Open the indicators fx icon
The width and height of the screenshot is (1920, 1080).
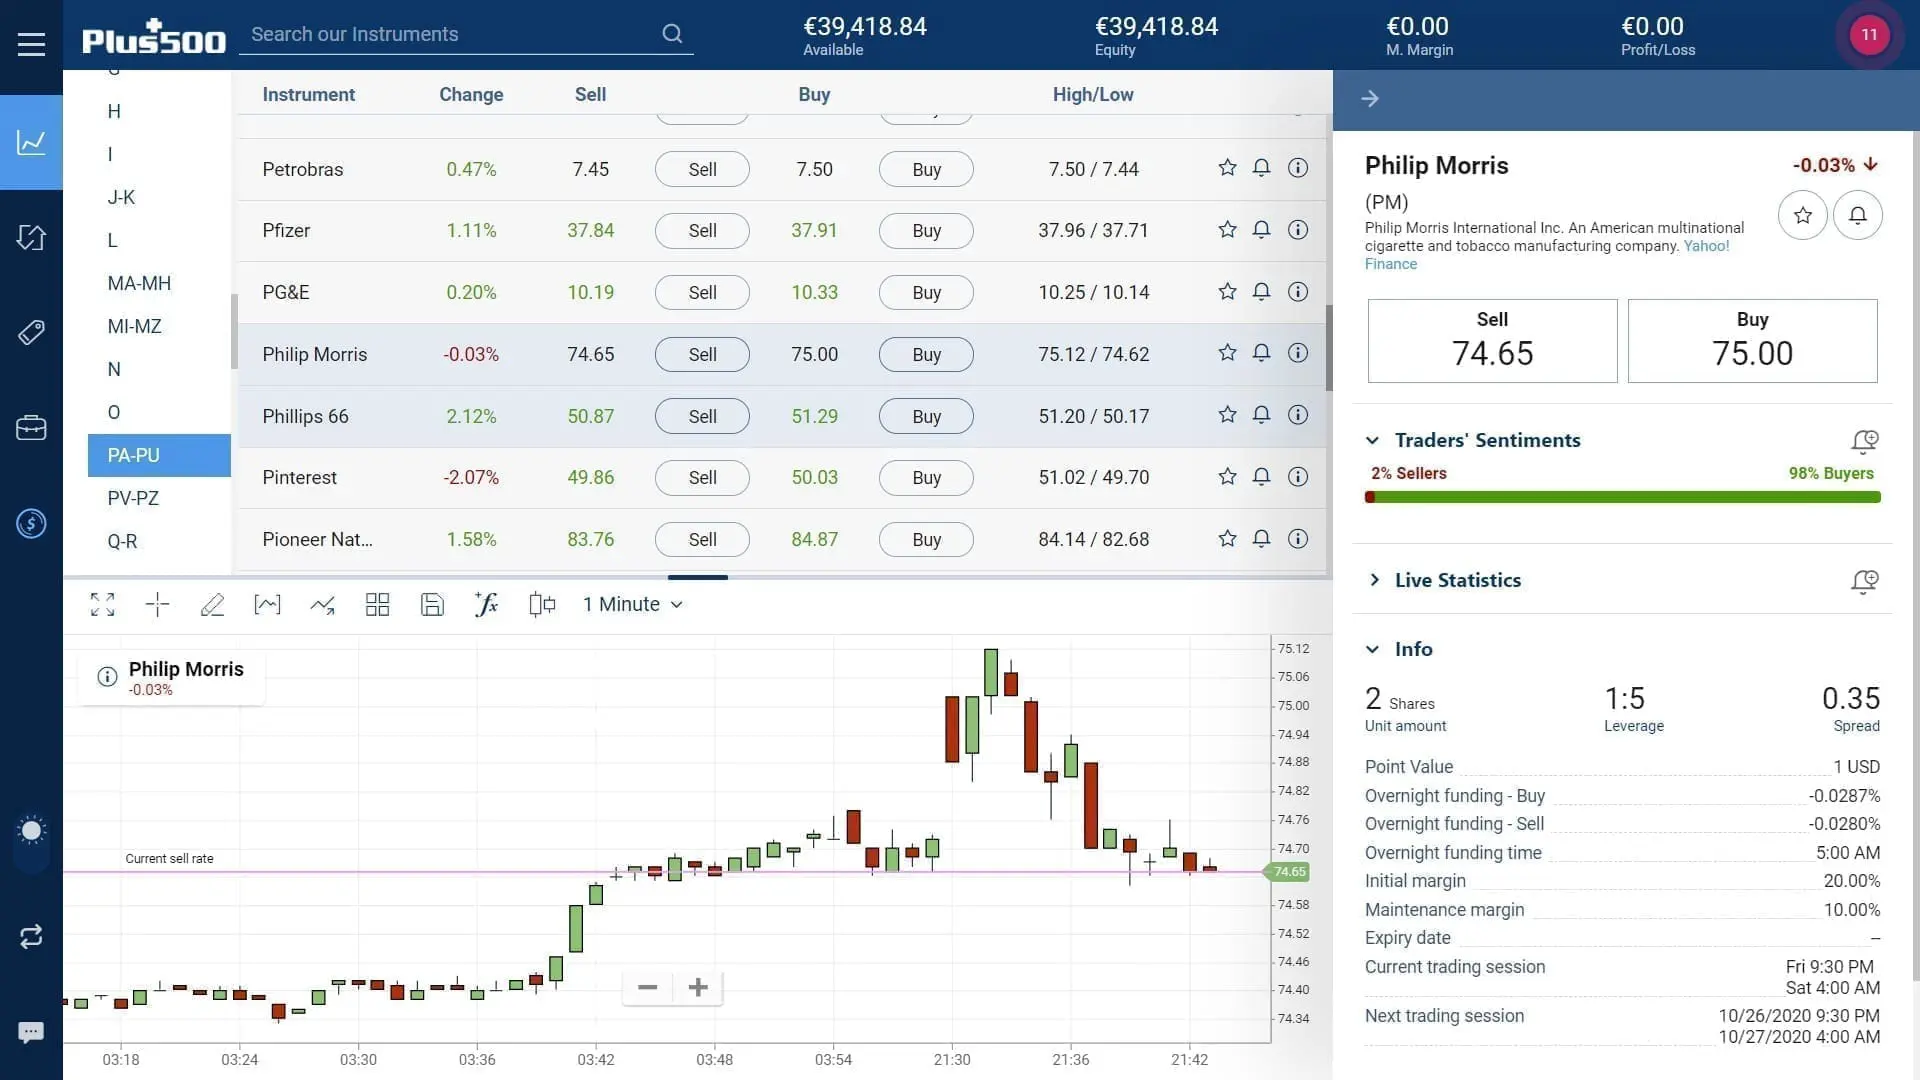[x=486, y=604]
